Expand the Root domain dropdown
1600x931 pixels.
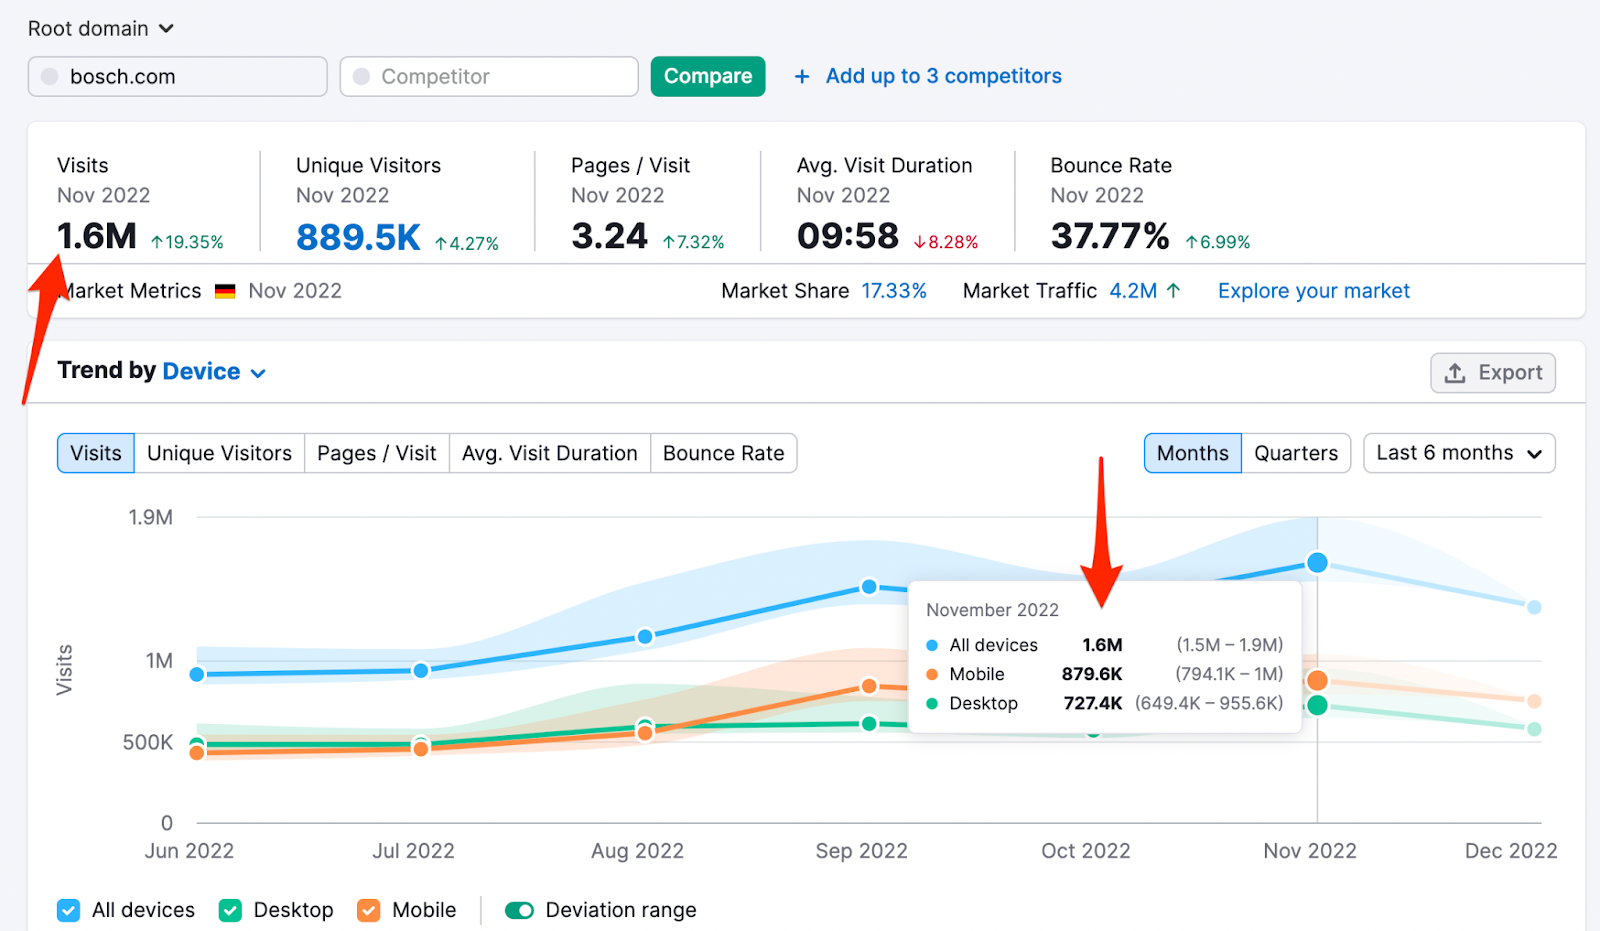[x=101, y=28]
